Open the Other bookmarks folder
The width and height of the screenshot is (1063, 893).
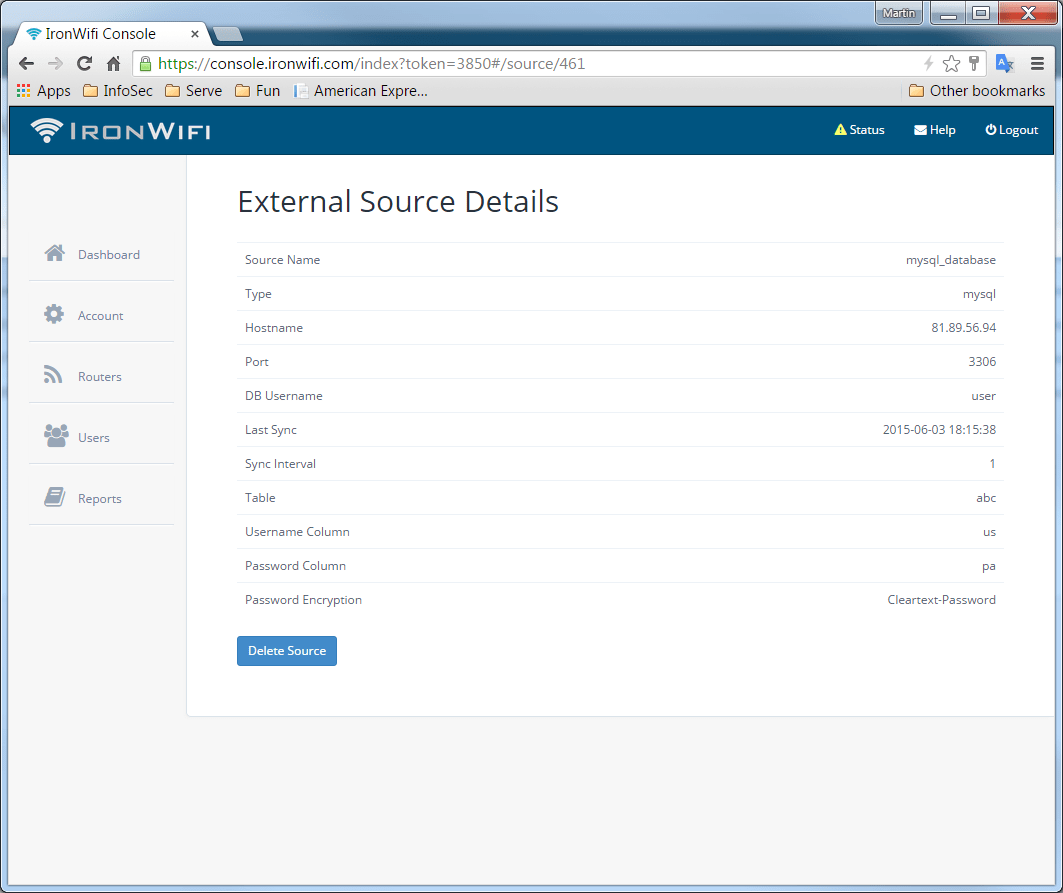[977, 91]
